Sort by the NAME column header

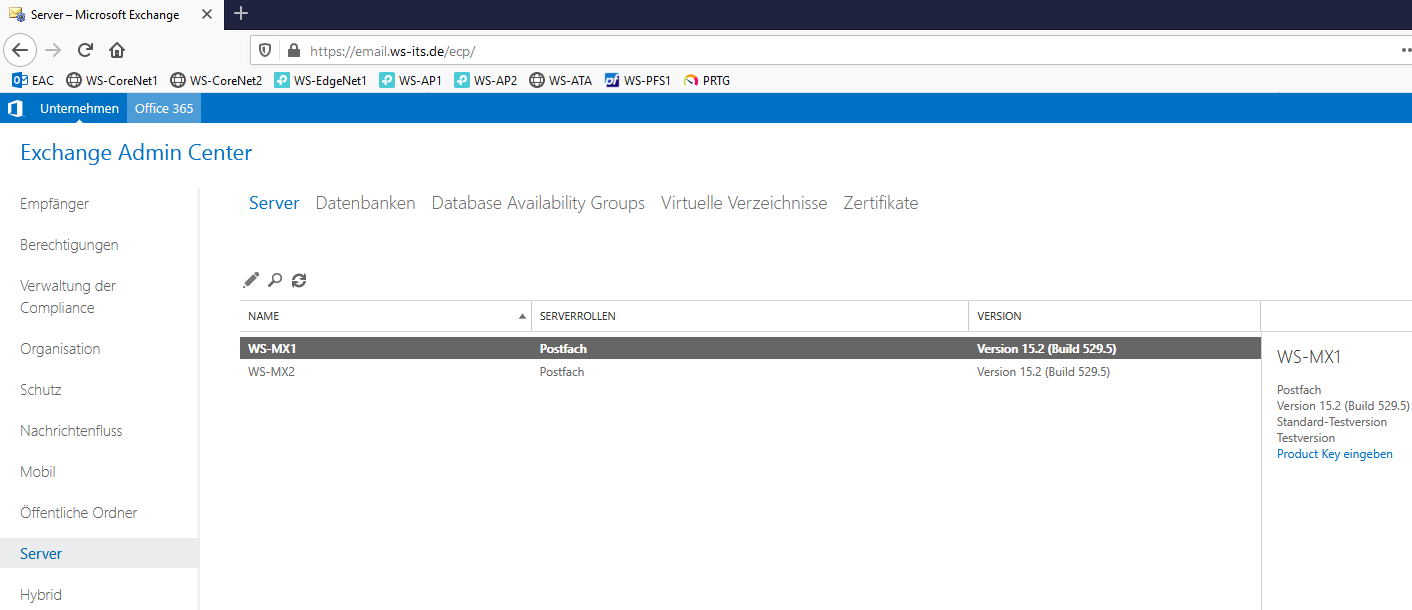click(x=385, y=316)
